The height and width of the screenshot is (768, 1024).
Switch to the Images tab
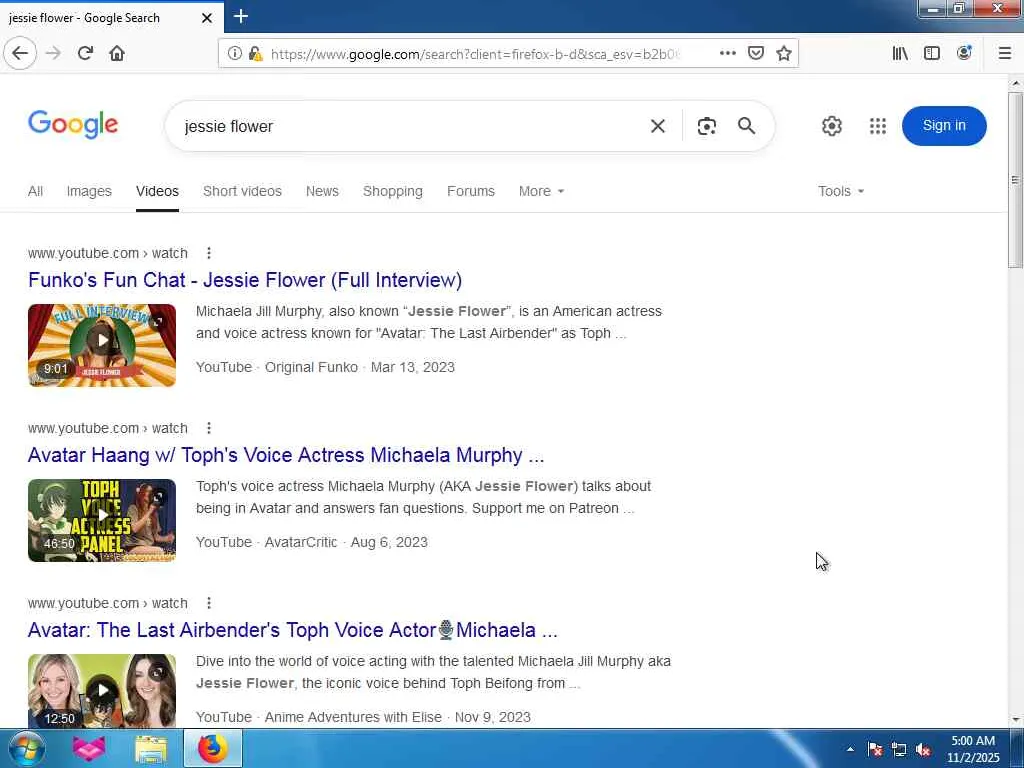pyautogui.click(x=89, y=191)
